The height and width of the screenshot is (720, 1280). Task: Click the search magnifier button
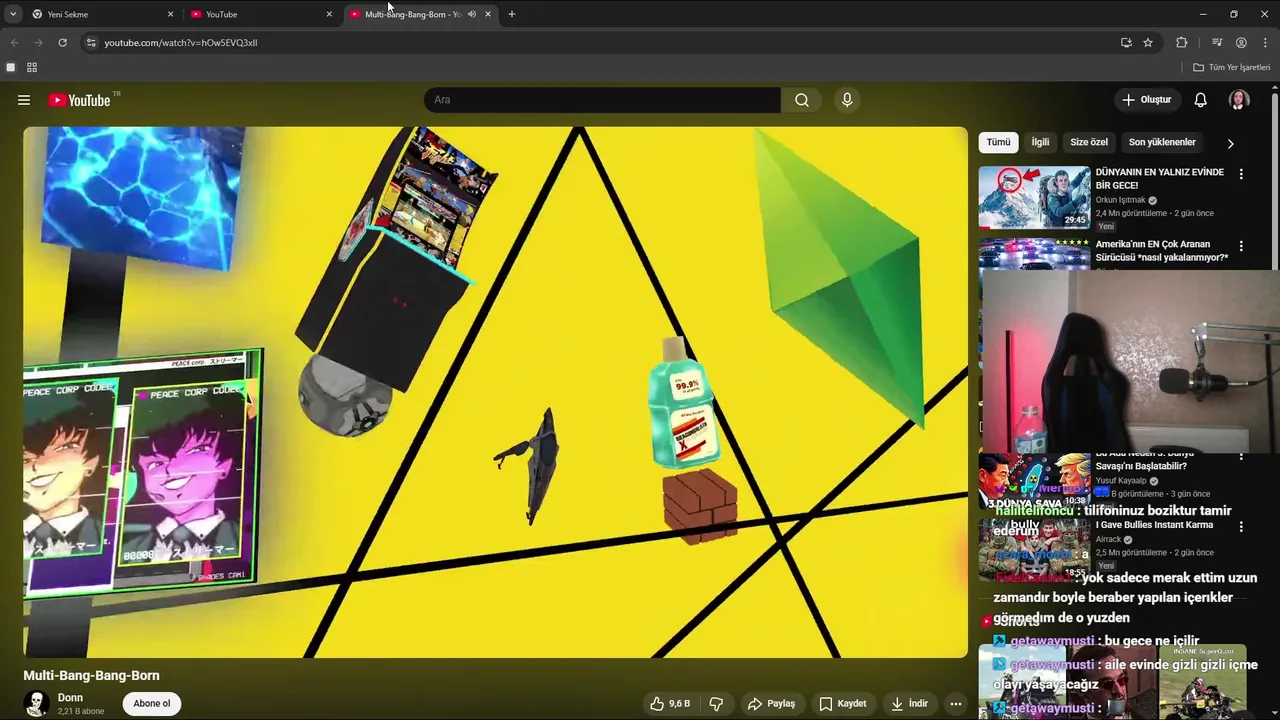(x=802, y=100)
